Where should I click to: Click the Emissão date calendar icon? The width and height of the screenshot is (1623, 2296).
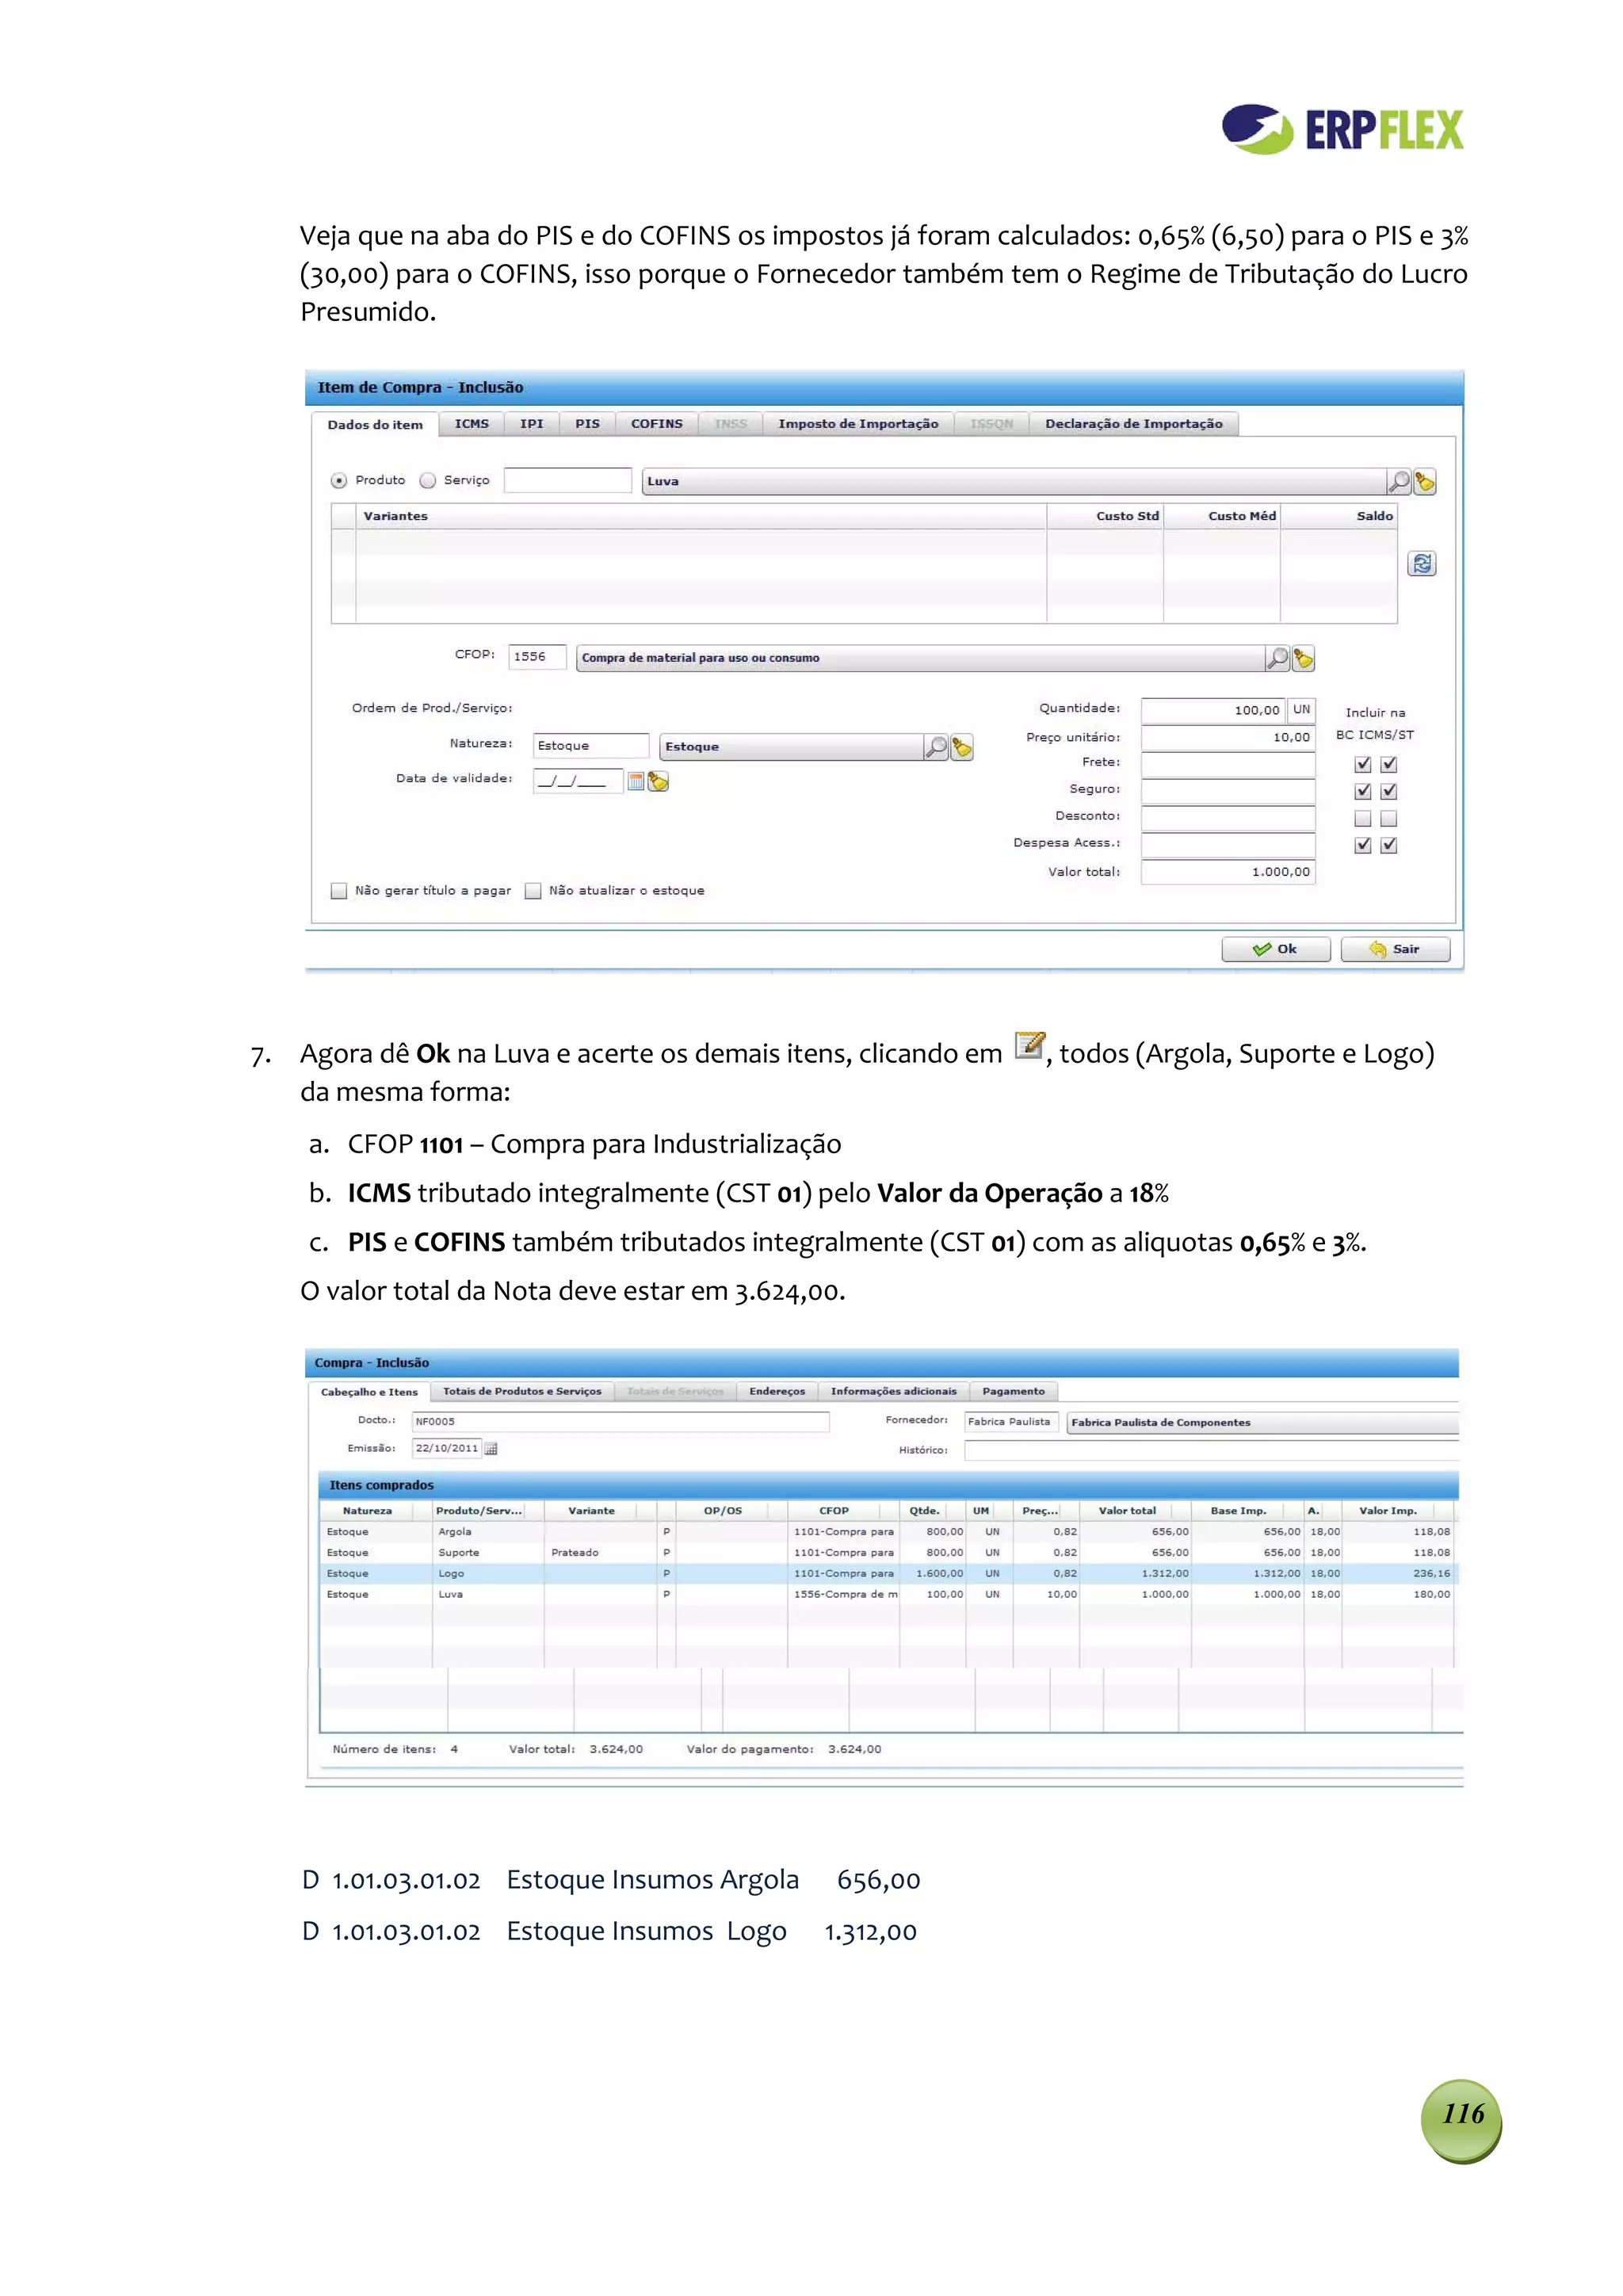point(491,1448)
